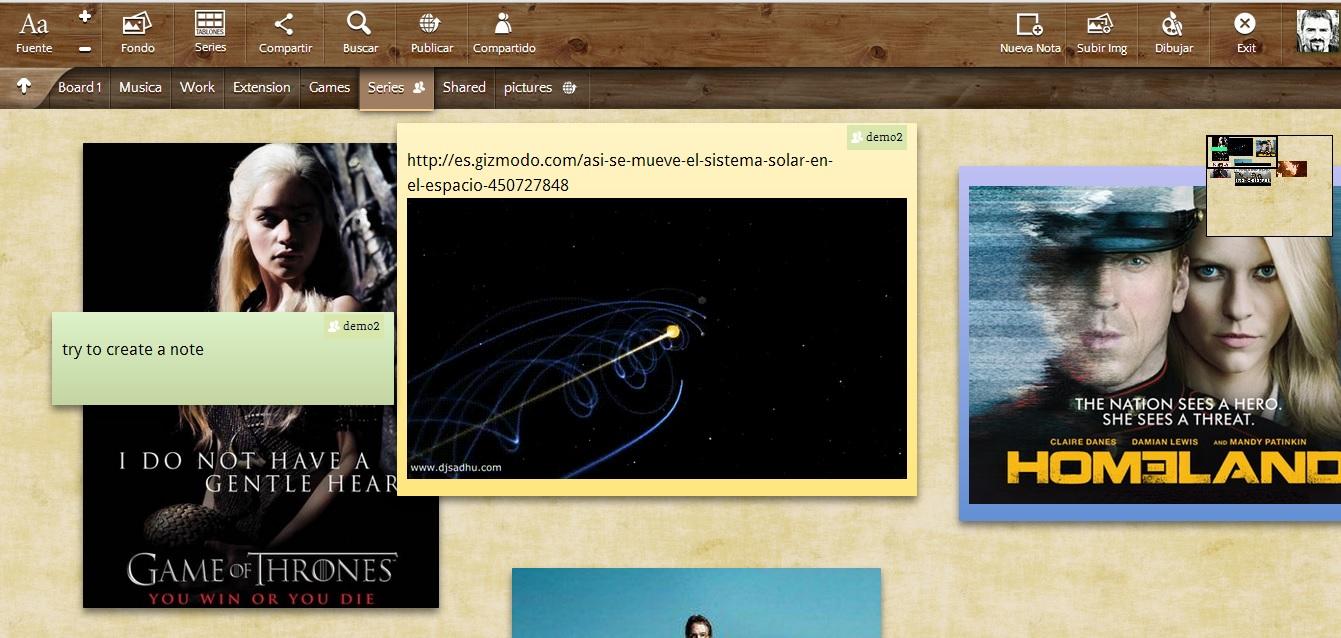
Task: Open Fondo background picker
Action: [138, 33]
